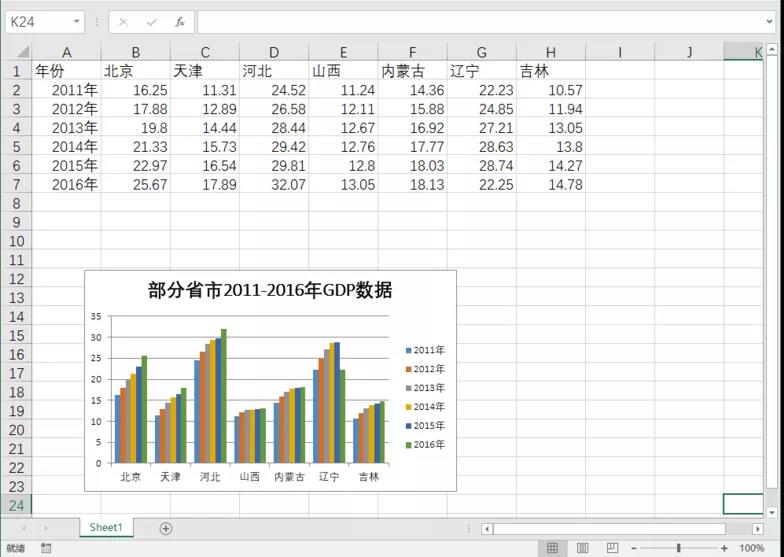This screenshot has width=784, height=557.
Task: Click 河北 axis label in chart
Action: 210,476
